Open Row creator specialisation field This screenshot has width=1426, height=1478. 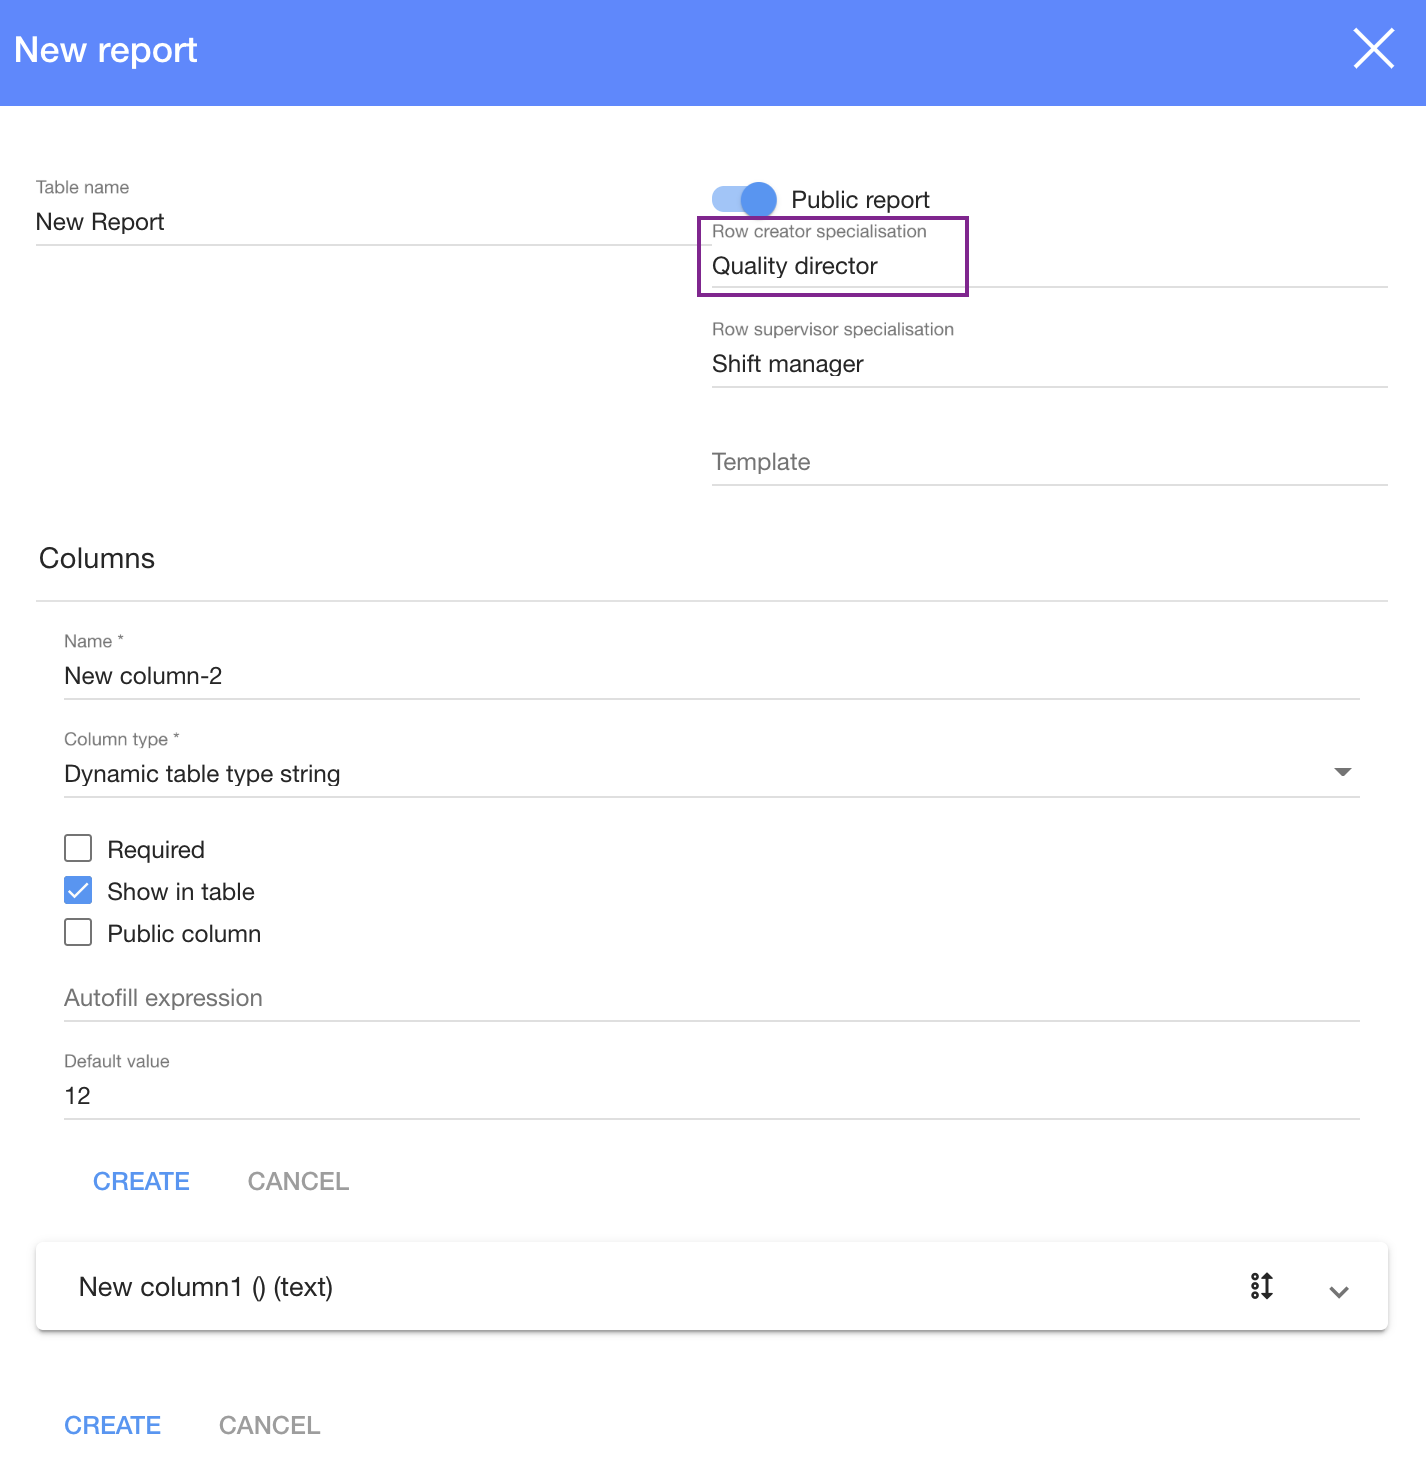point(832,266)
